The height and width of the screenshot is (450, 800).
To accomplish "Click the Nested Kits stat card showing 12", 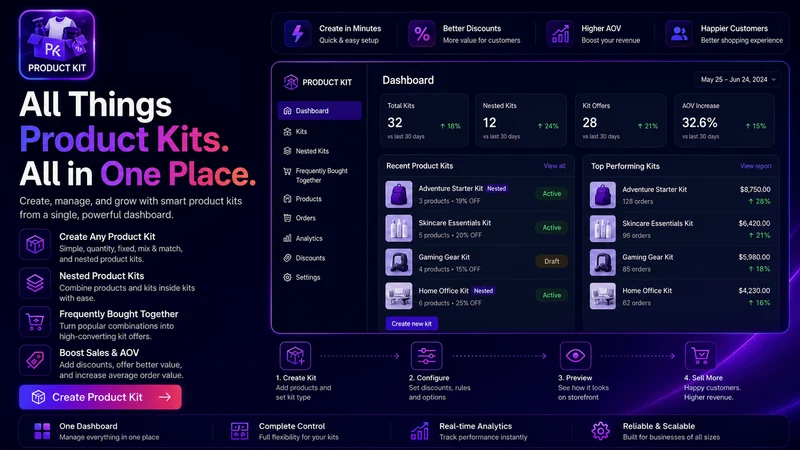I will [x=520, y=120].
